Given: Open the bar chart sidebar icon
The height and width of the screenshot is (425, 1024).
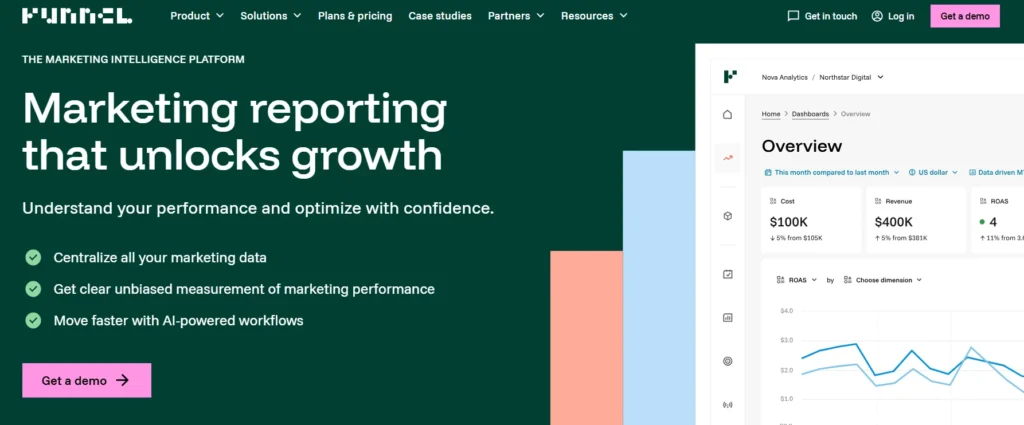Looking at the screenshot, I should [727, 318].
